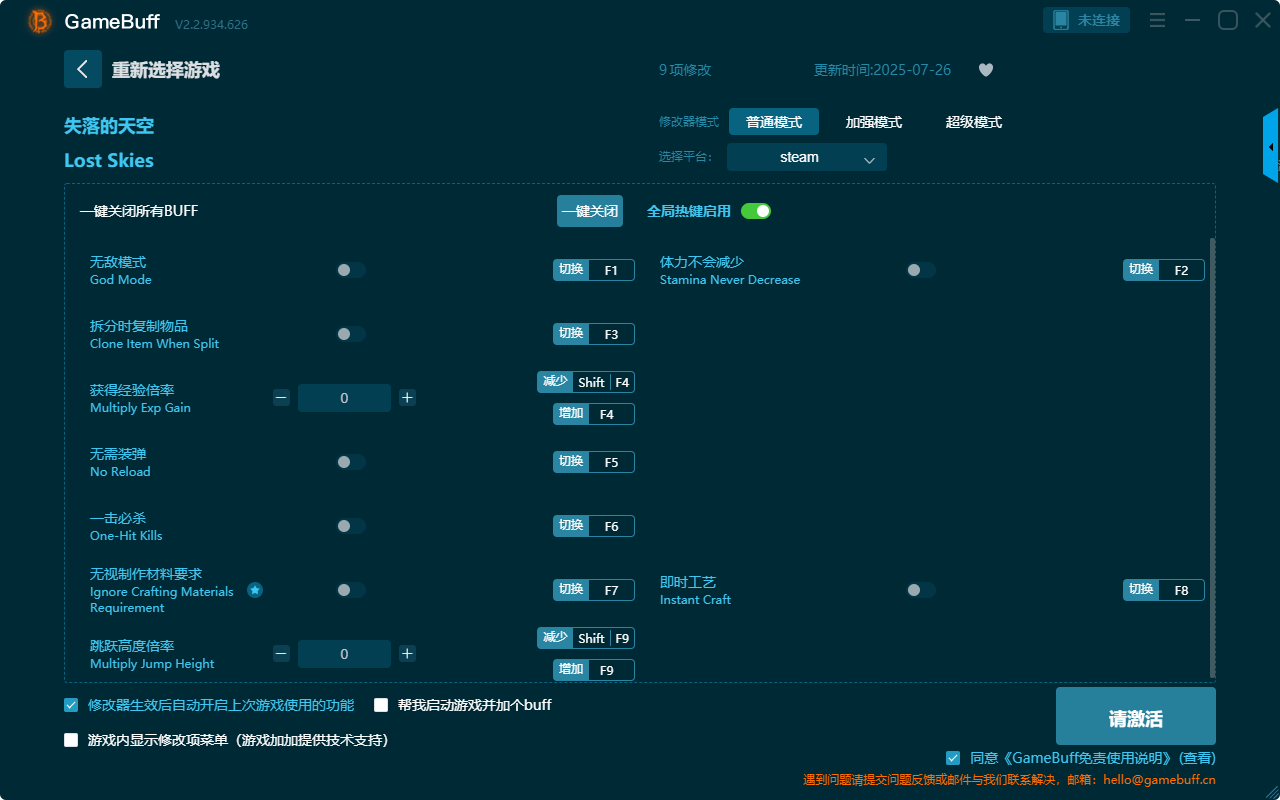
Task: Click the 一键关闭所有BUFF label
Action: click(139, 211)
